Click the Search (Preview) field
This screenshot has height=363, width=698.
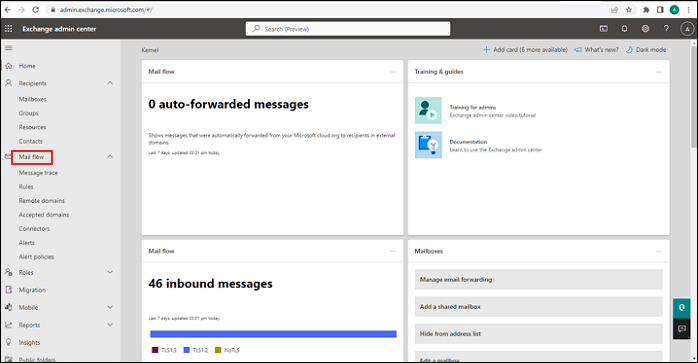click(348, 29)
